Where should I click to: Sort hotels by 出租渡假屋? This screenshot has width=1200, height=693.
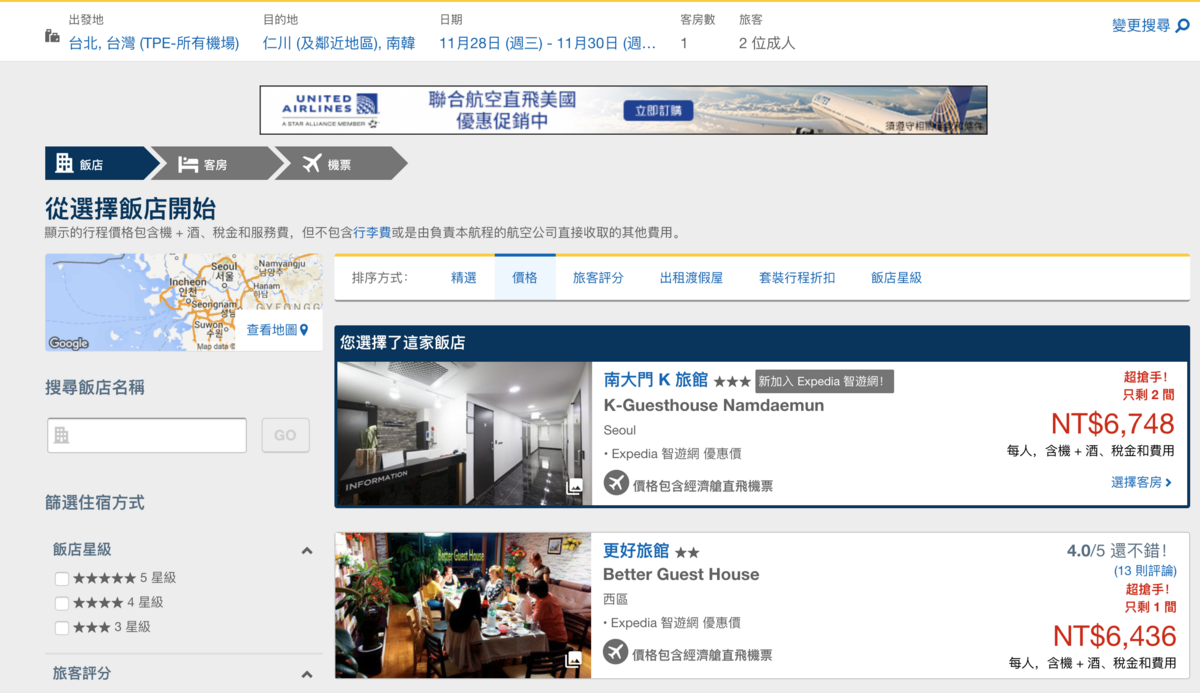(691, 278)
